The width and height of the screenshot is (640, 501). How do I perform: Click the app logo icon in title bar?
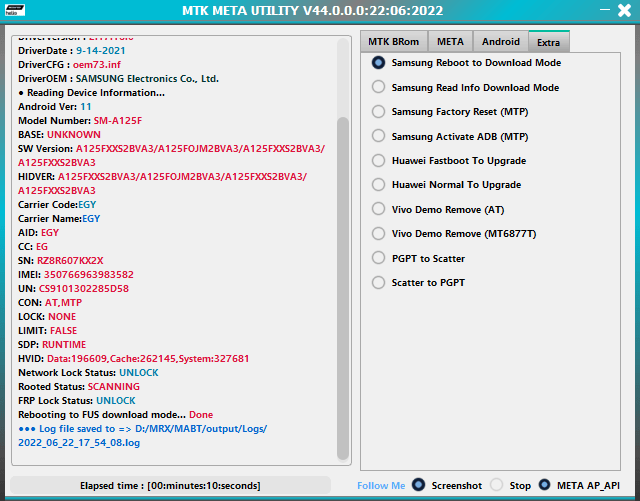click(x=15, y=10)
